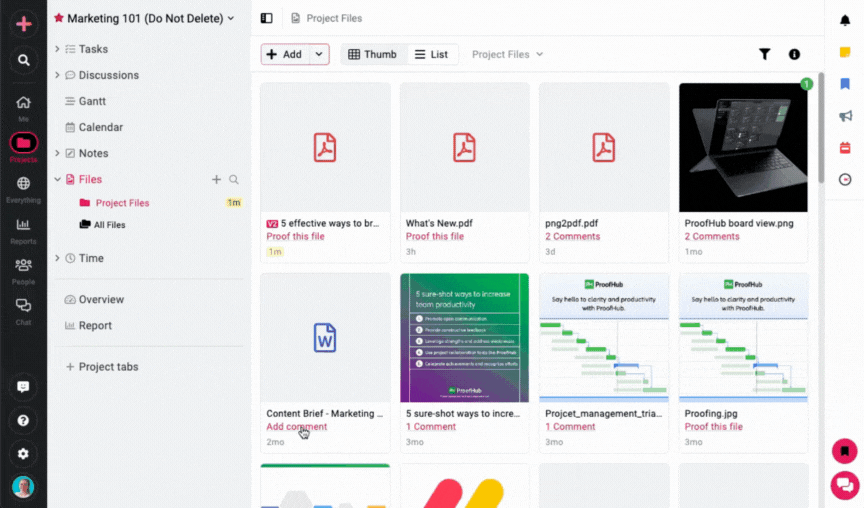Viewport: 864px width, 508px height.
Task: Open png2pdf.pdf PDF thumbnail
Action: pyautogui.click(x=604, y=148)
